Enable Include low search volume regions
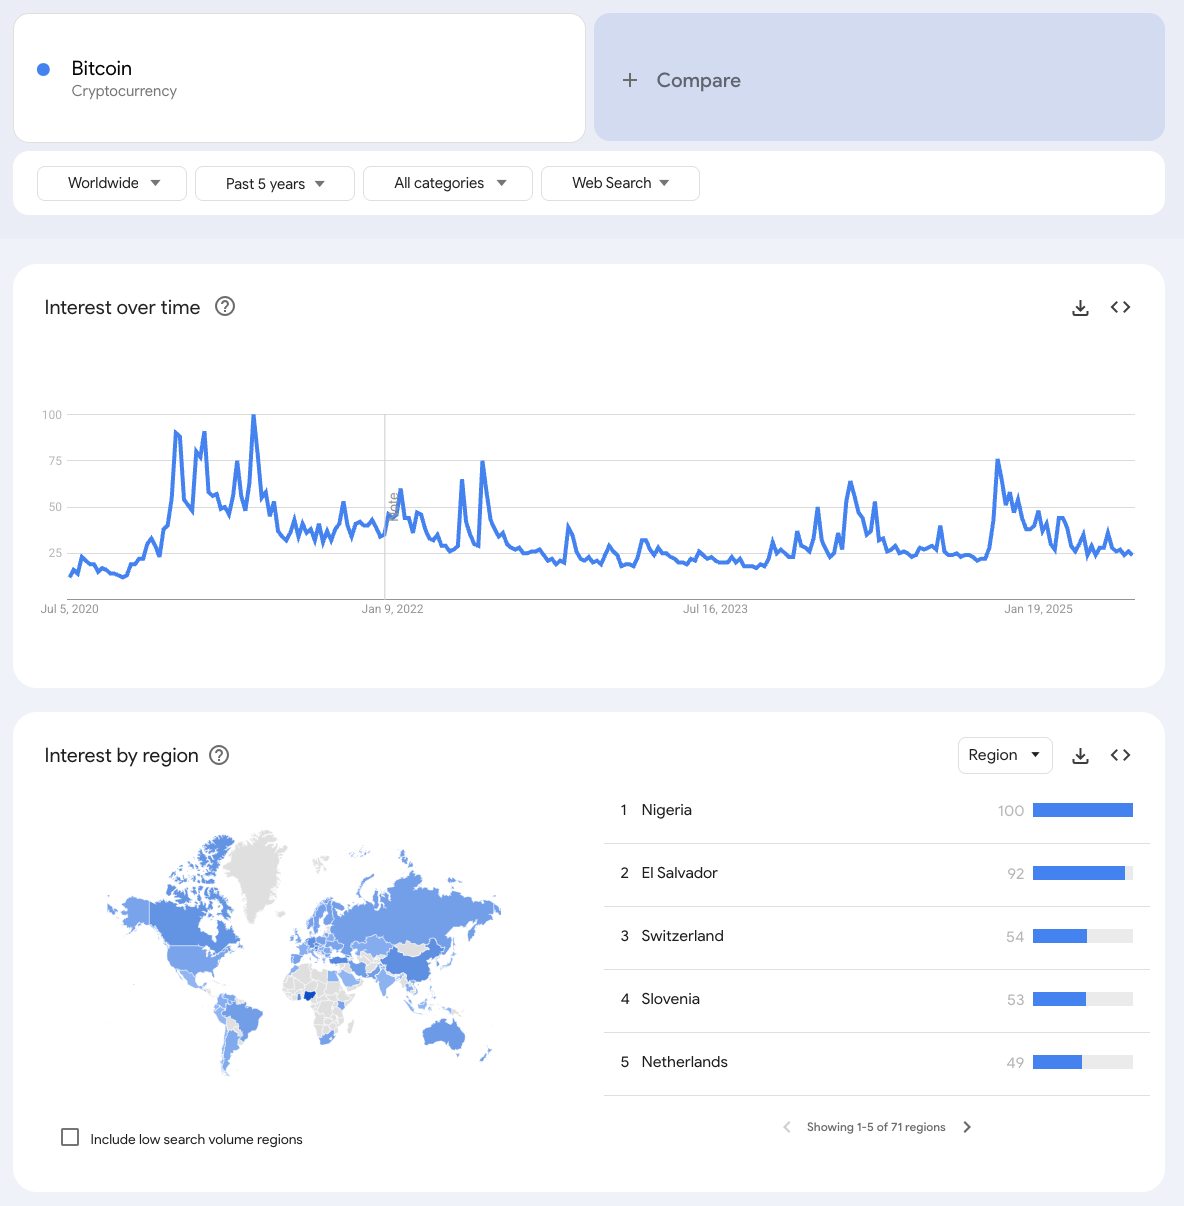 coord(70,1137)
